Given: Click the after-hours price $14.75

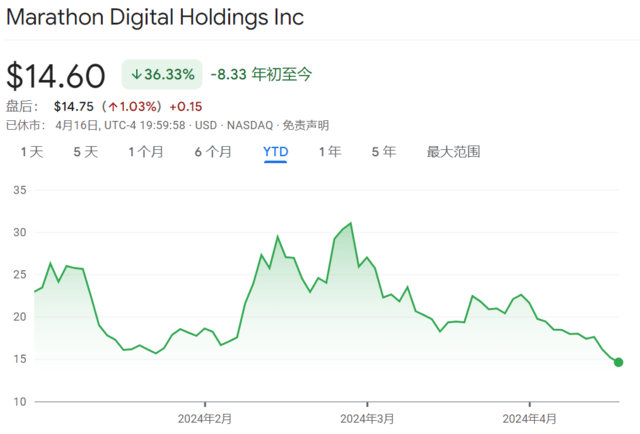Looking at the screenshot, I should click(73, 106).
